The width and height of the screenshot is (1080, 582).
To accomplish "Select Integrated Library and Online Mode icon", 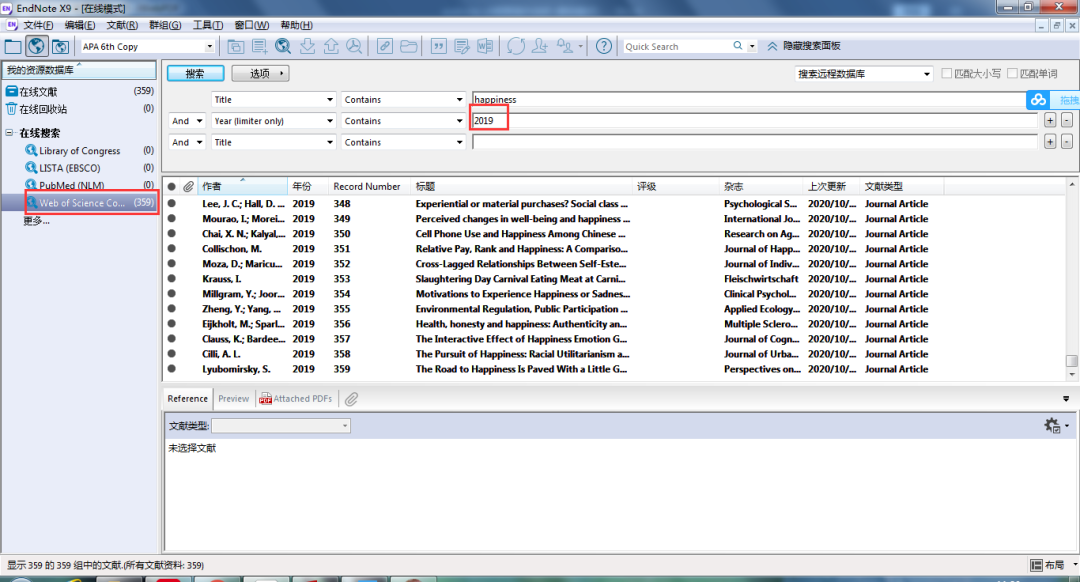I will coord(60,46).
